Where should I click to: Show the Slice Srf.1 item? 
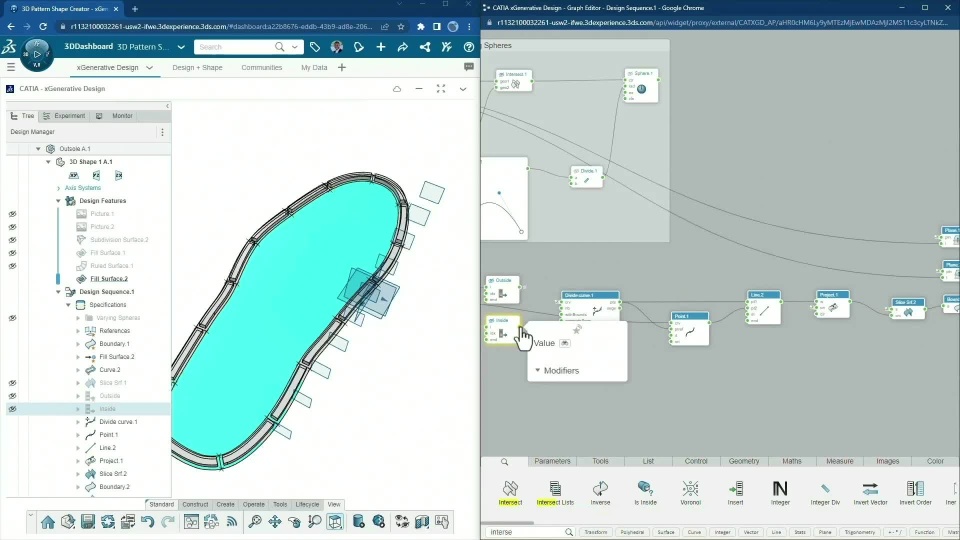(12, 383)
